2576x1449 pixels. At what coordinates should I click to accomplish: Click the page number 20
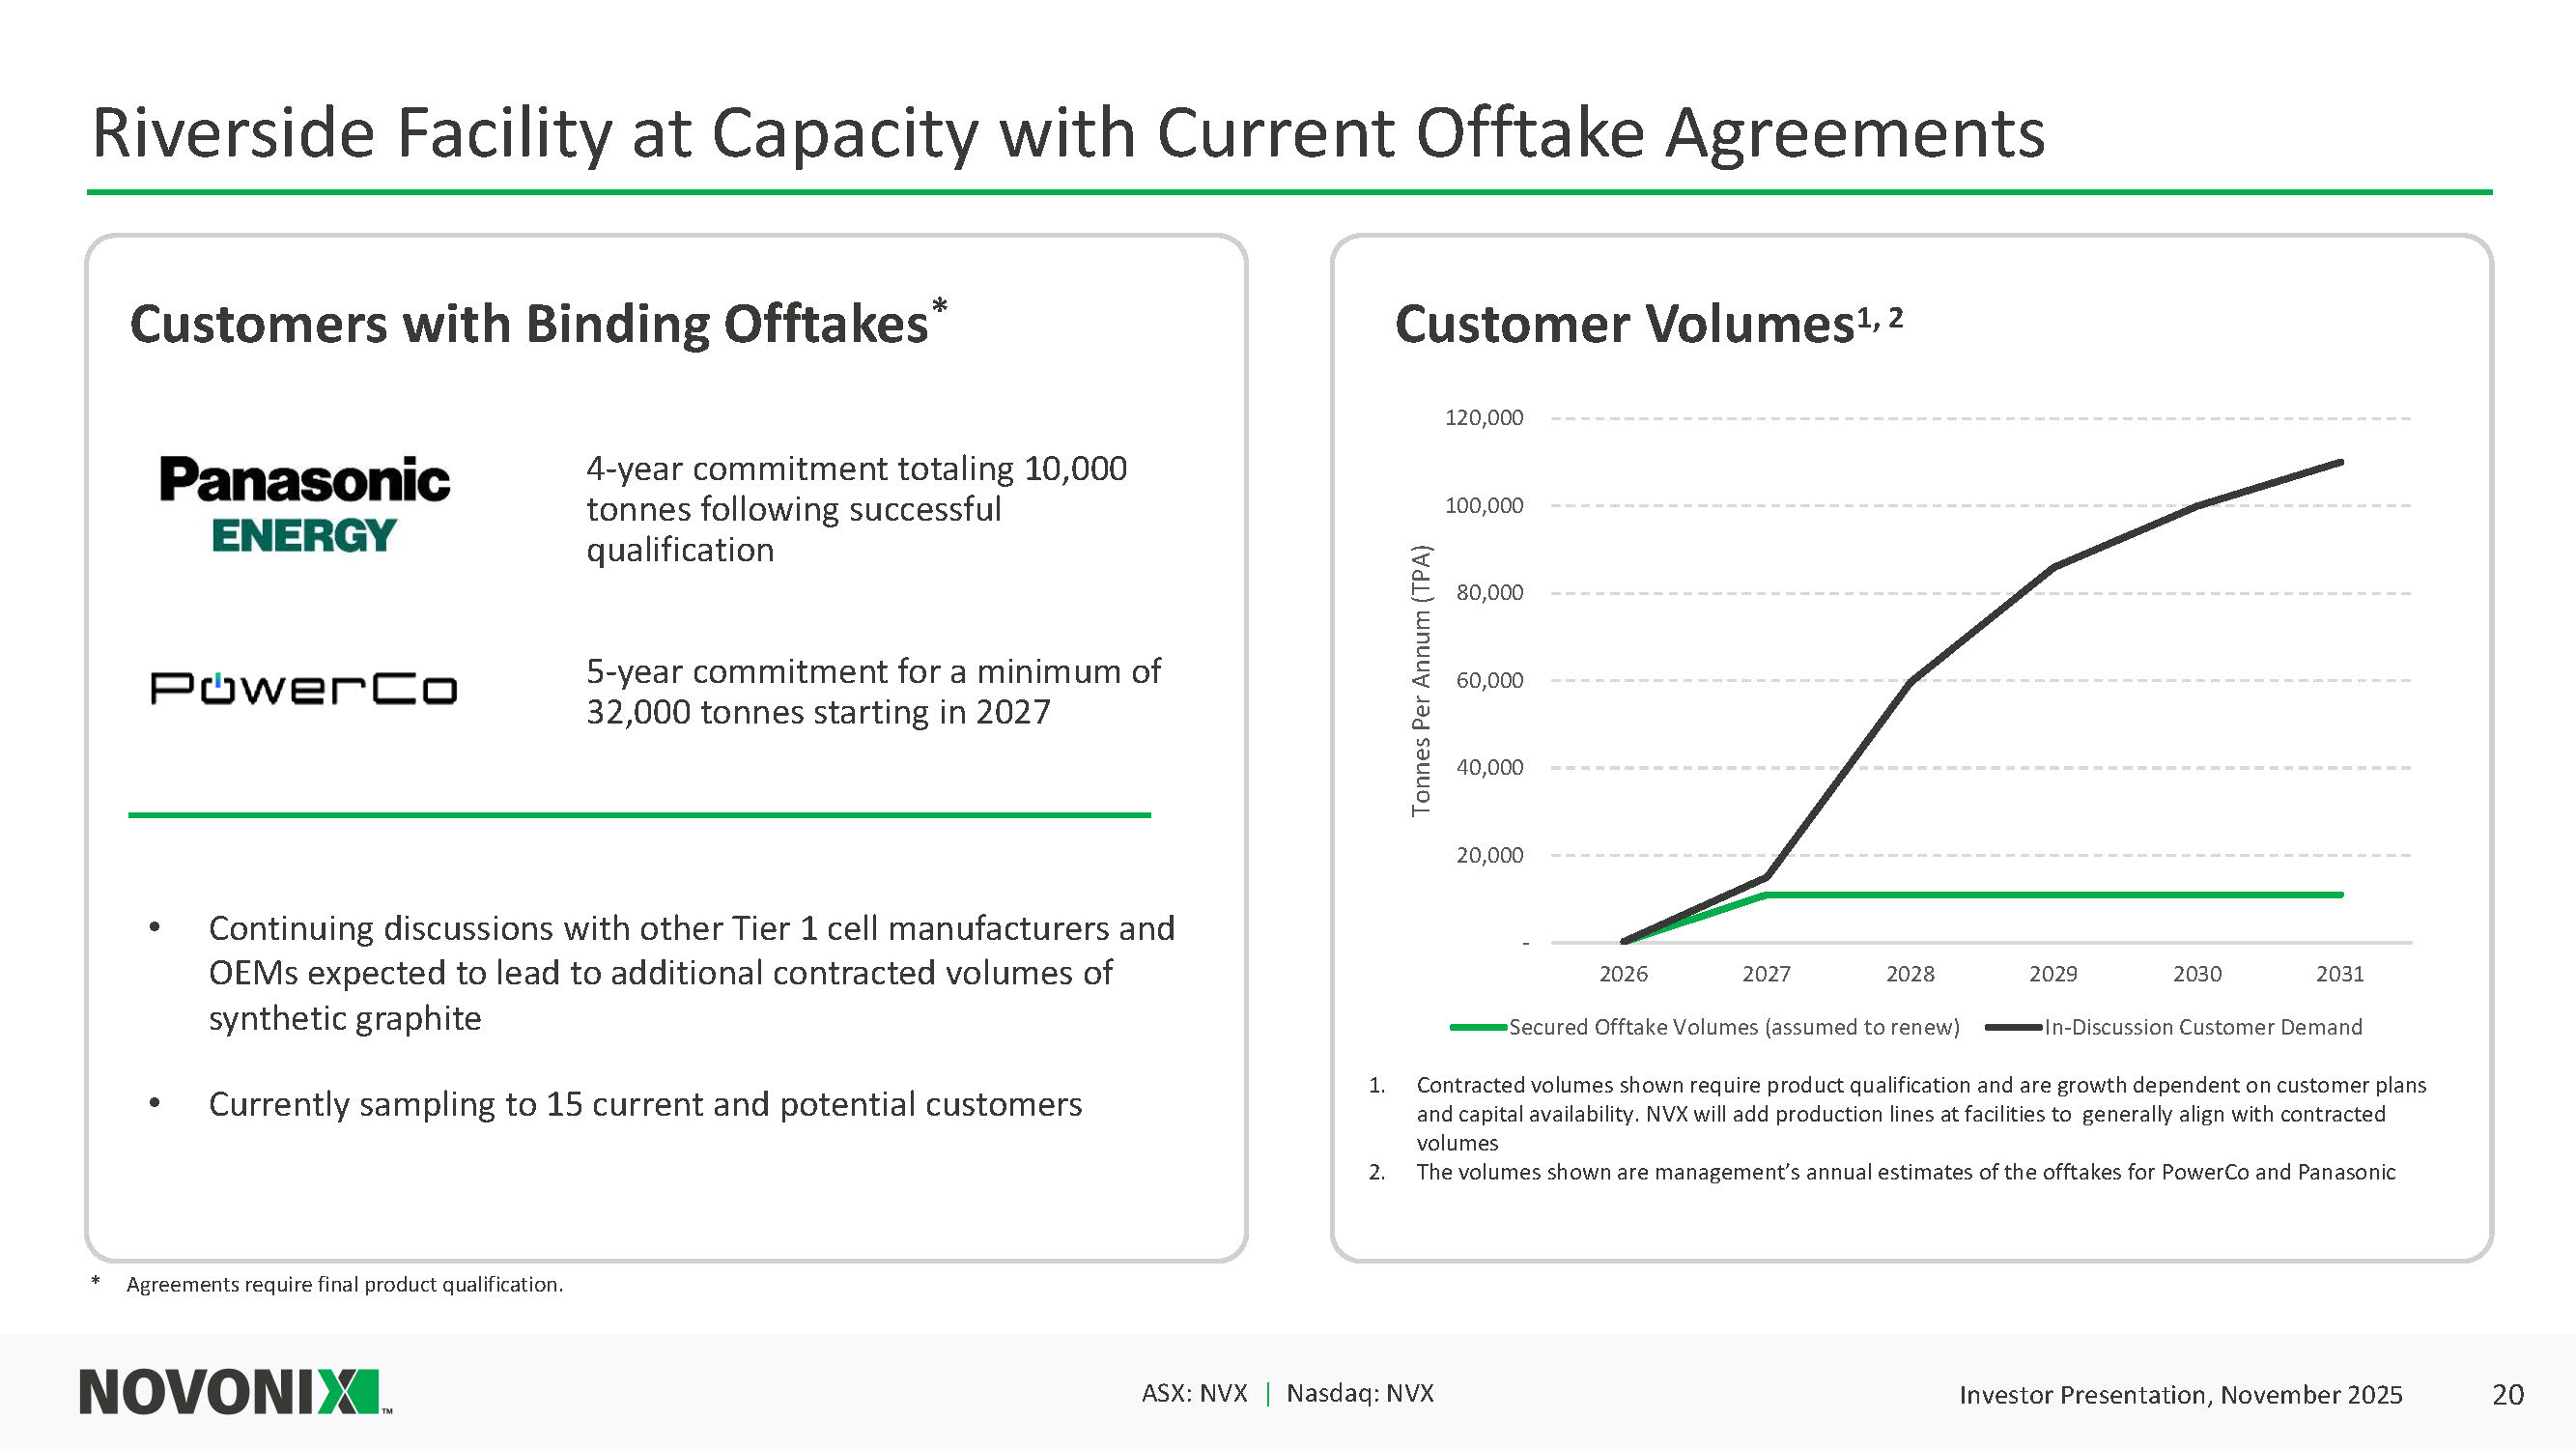pos(2507,1394)
